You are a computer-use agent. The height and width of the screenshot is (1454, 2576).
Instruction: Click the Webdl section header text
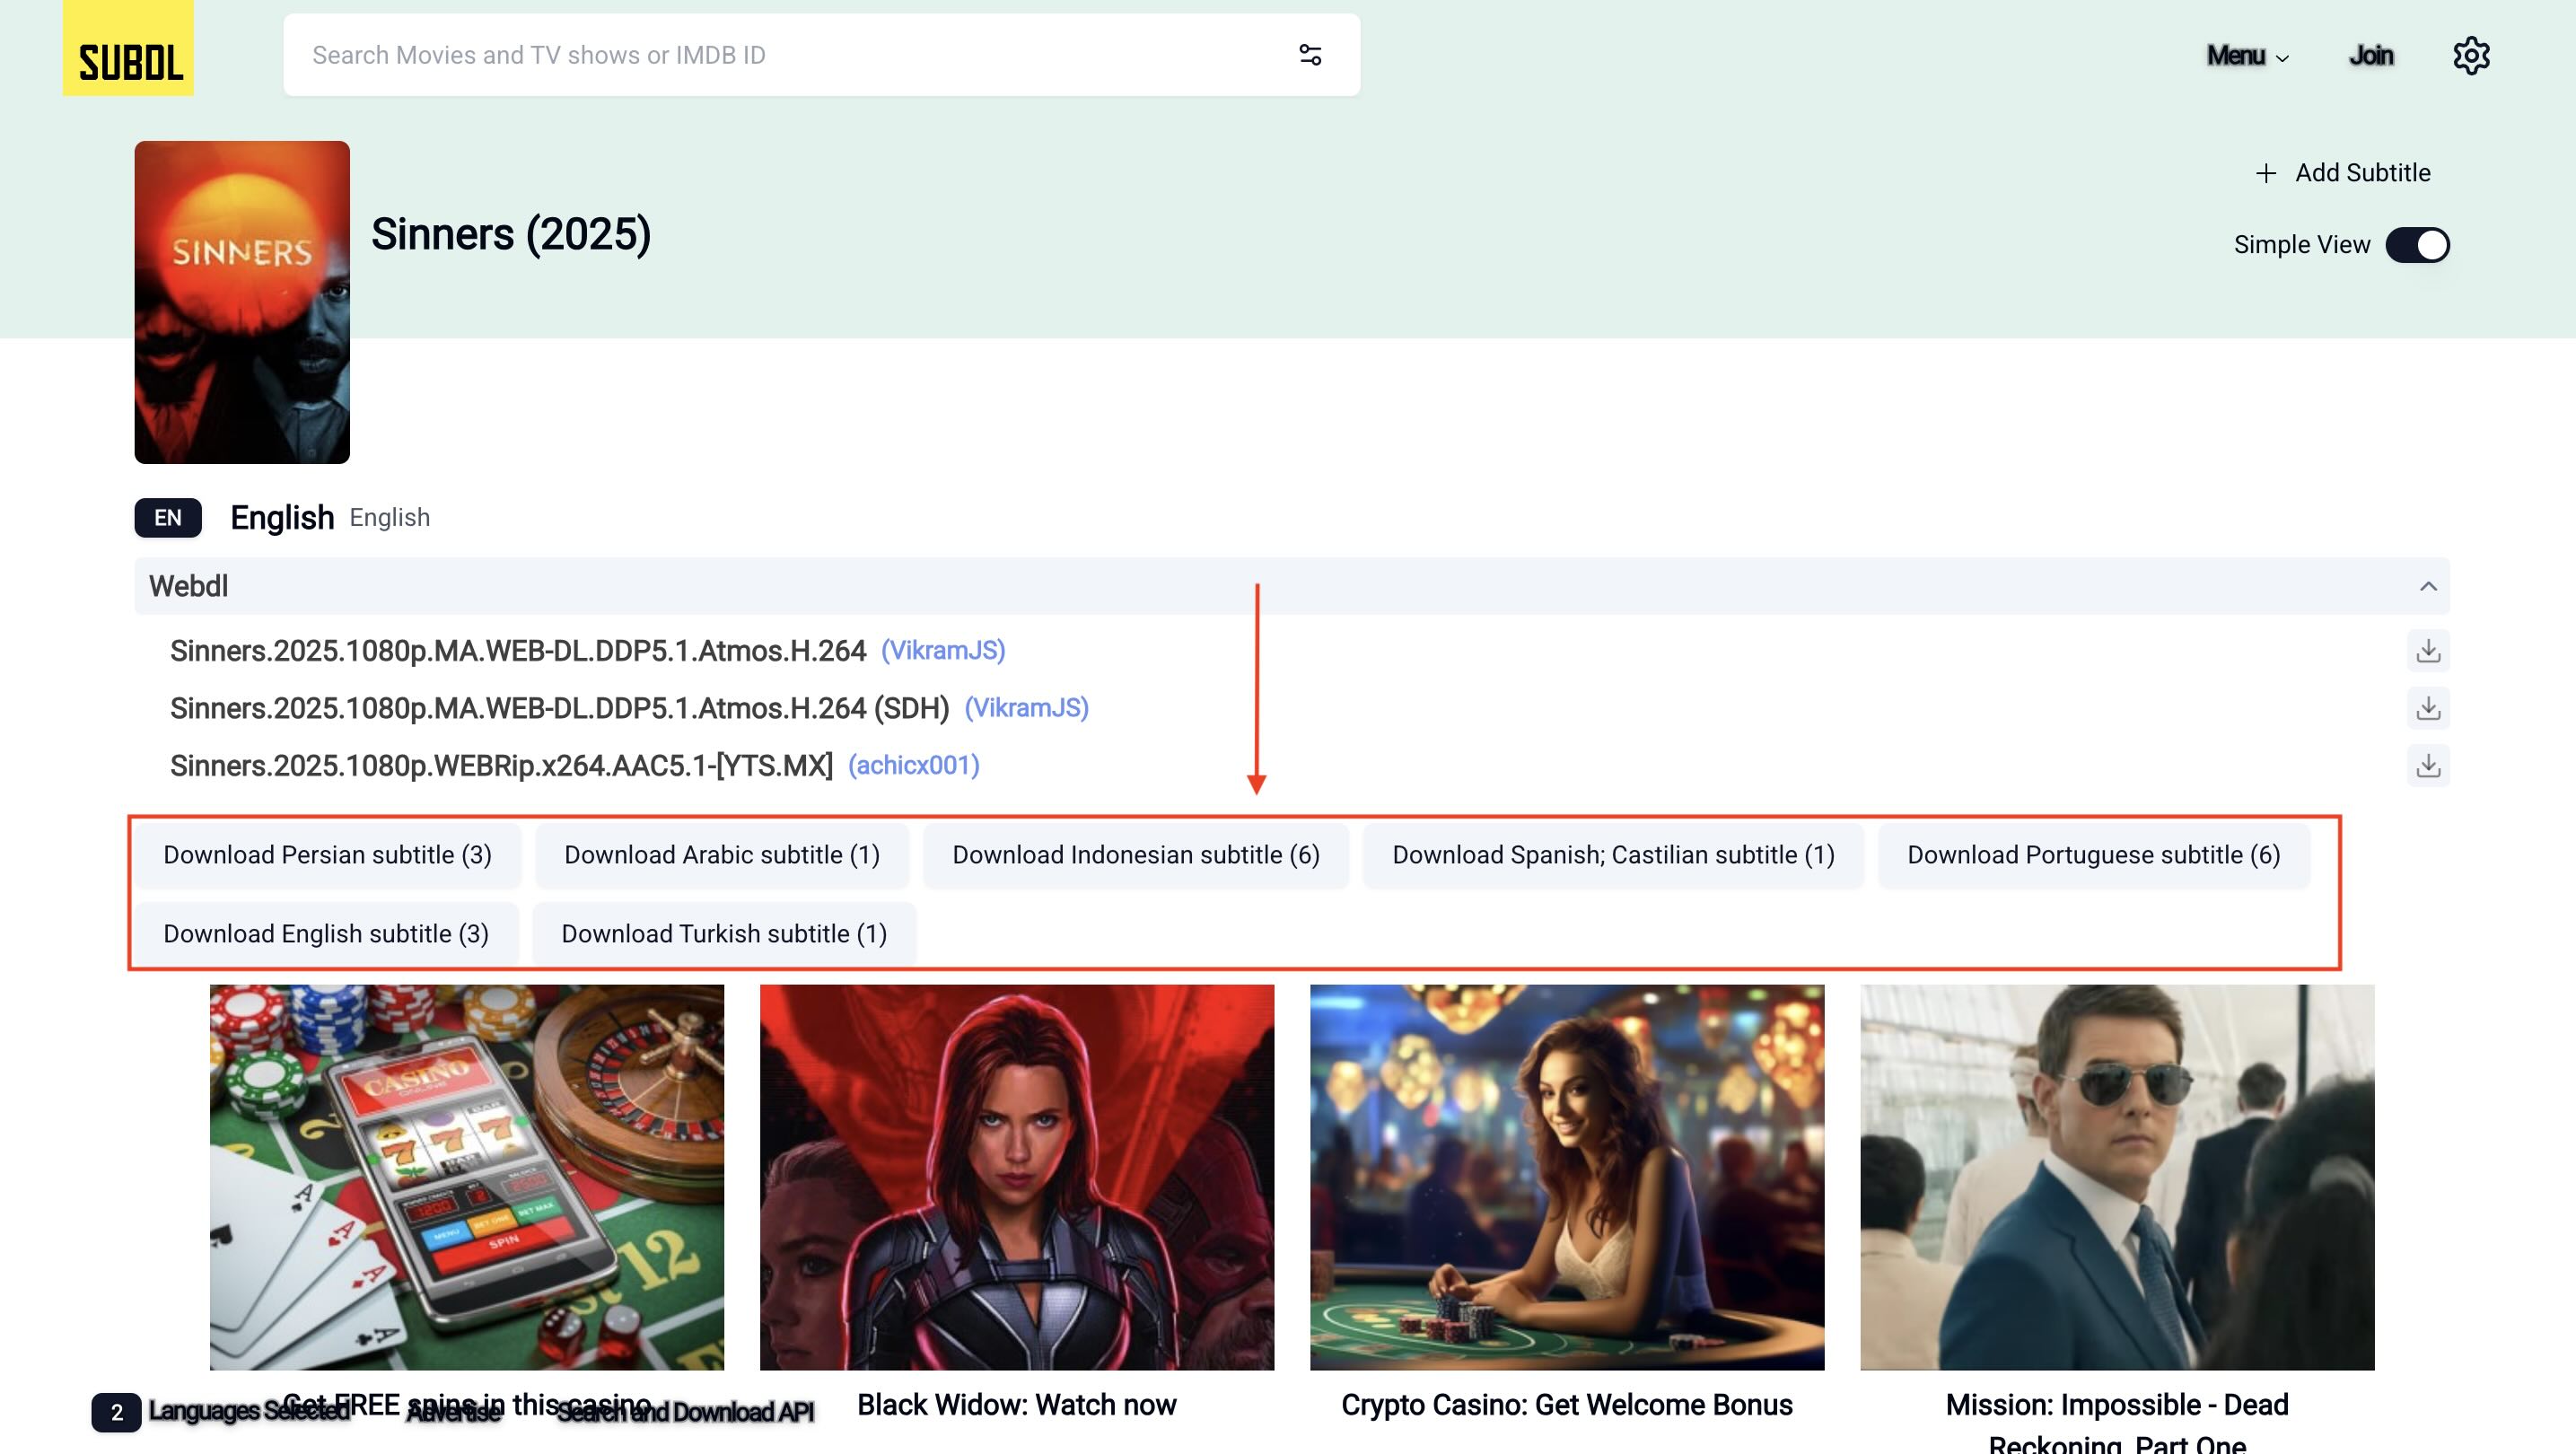188,586
